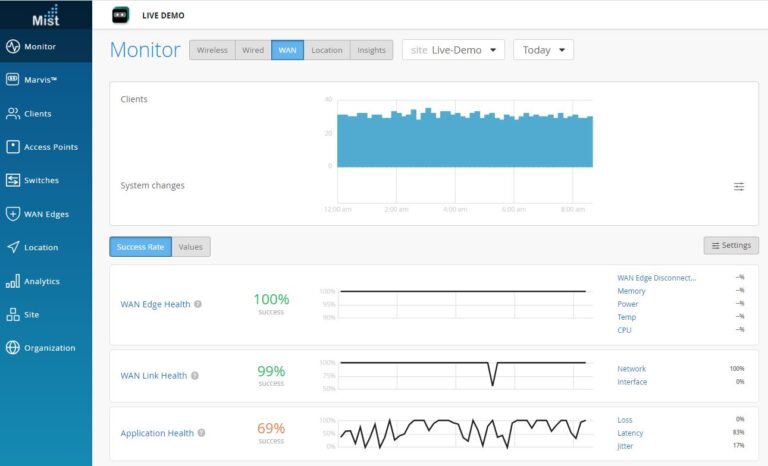Open the Application Health link
This screenshot has width=768, height=466.
click(157, 433)
